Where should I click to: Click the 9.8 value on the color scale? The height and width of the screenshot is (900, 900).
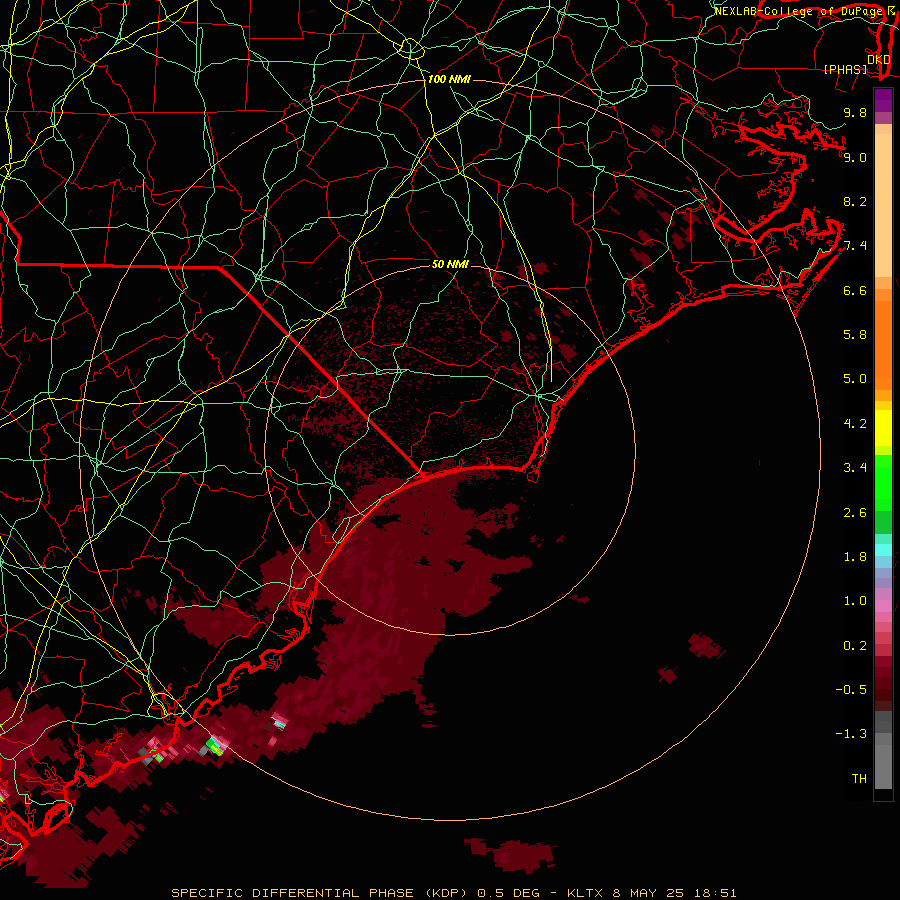[x=855, y=112]
